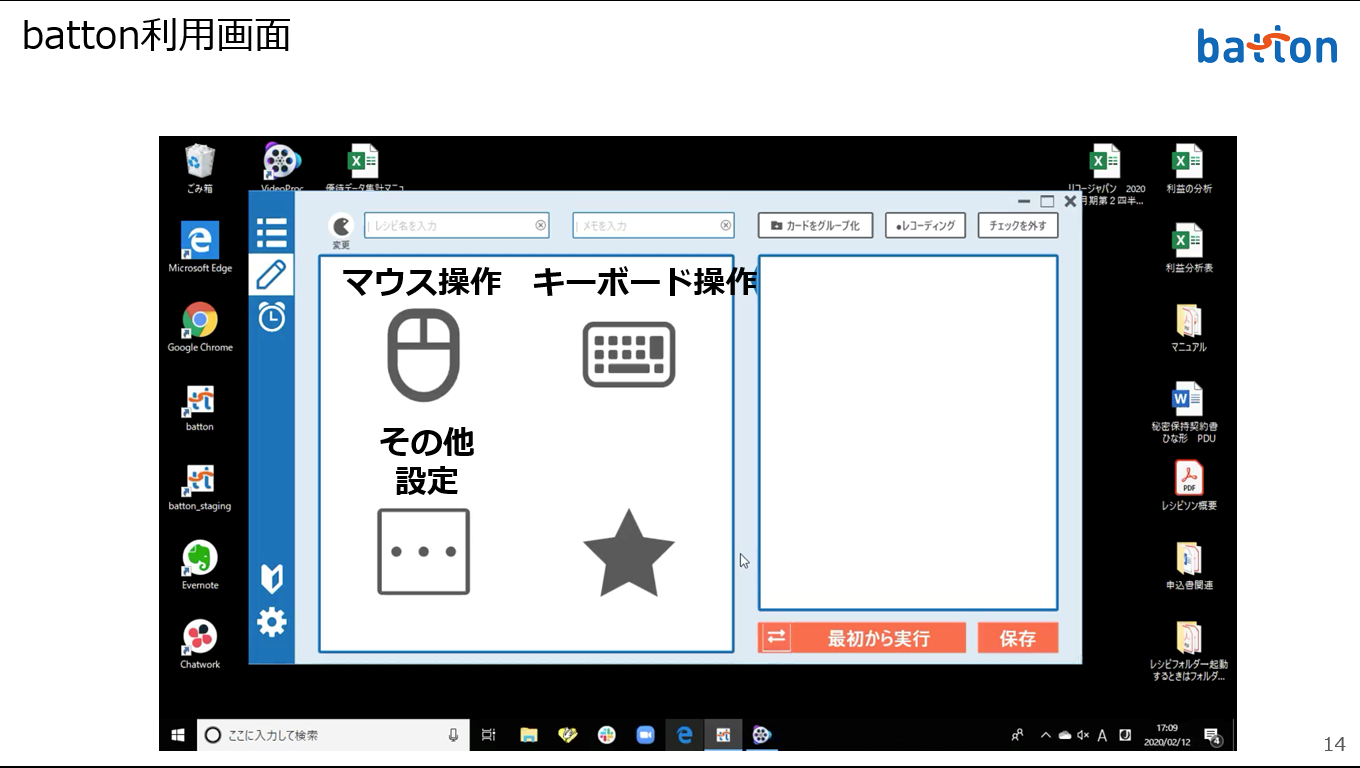
Task: Click the 変更 change icon
Action: pos(341,228)
